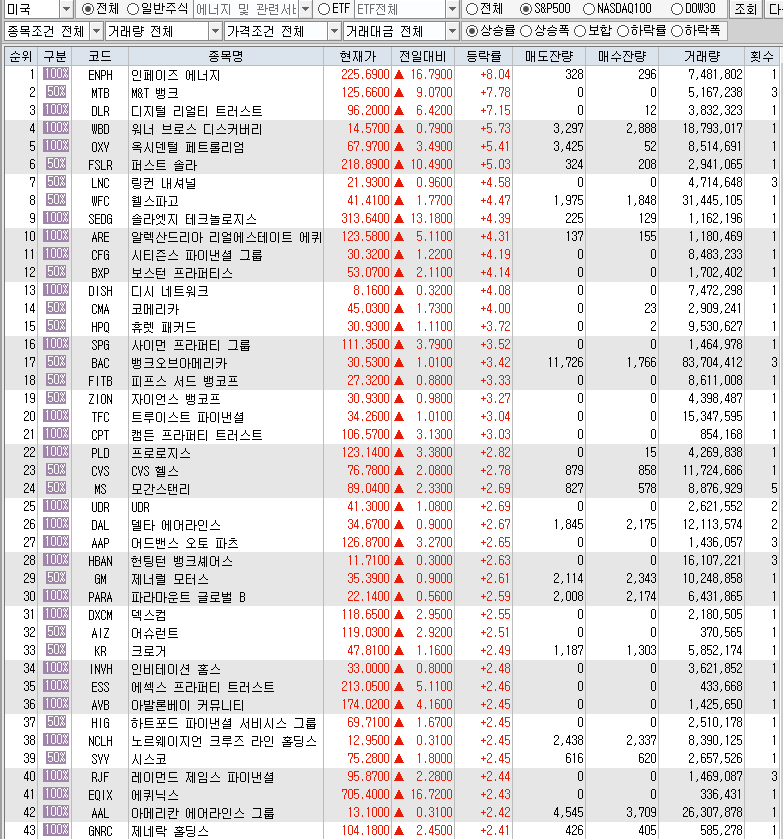Click the 100% margin badge for ENPH
The height and width of the screenshot is (839, 783).
(x=56, y=74)
